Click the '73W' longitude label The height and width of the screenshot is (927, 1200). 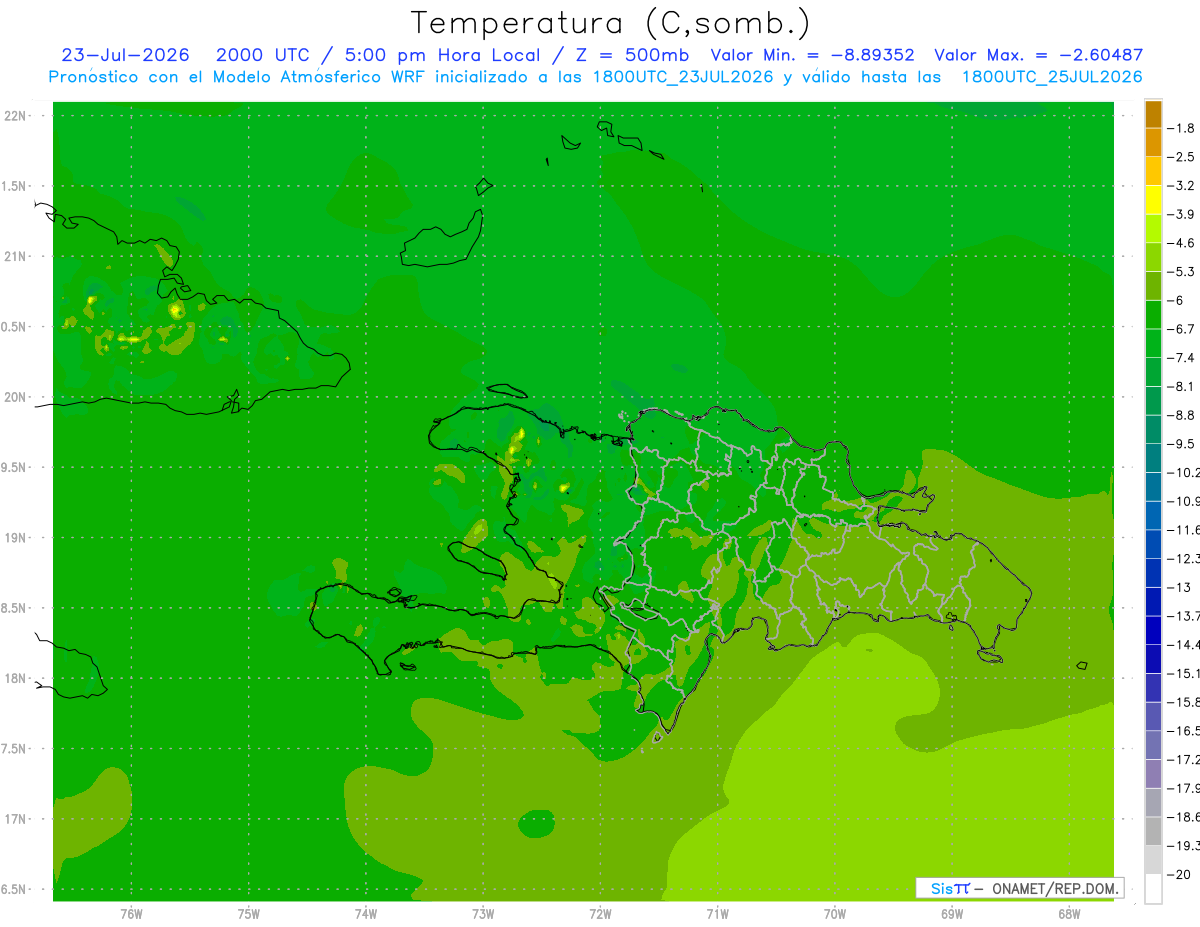pyautogui.click(x=483, y=914)
